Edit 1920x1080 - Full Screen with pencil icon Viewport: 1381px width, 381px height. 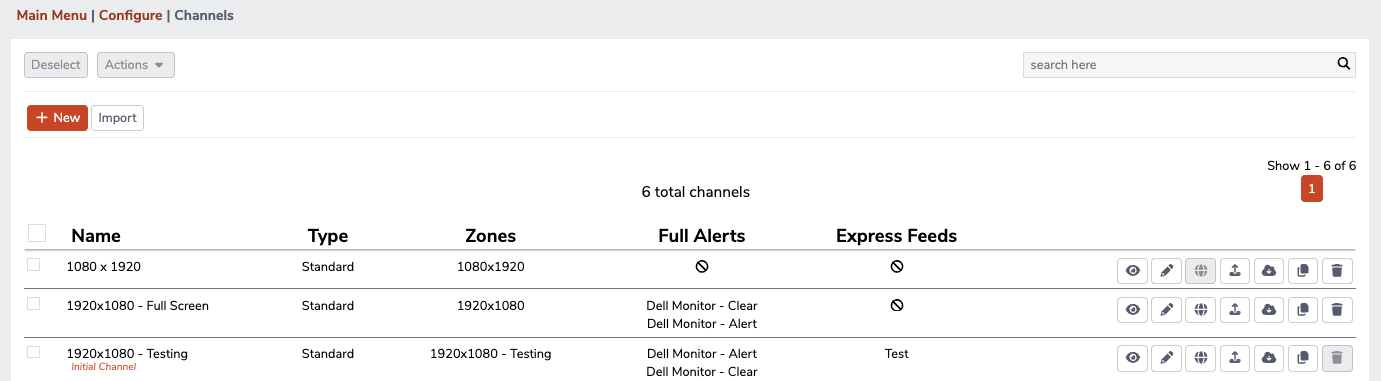pos(1166,310)
